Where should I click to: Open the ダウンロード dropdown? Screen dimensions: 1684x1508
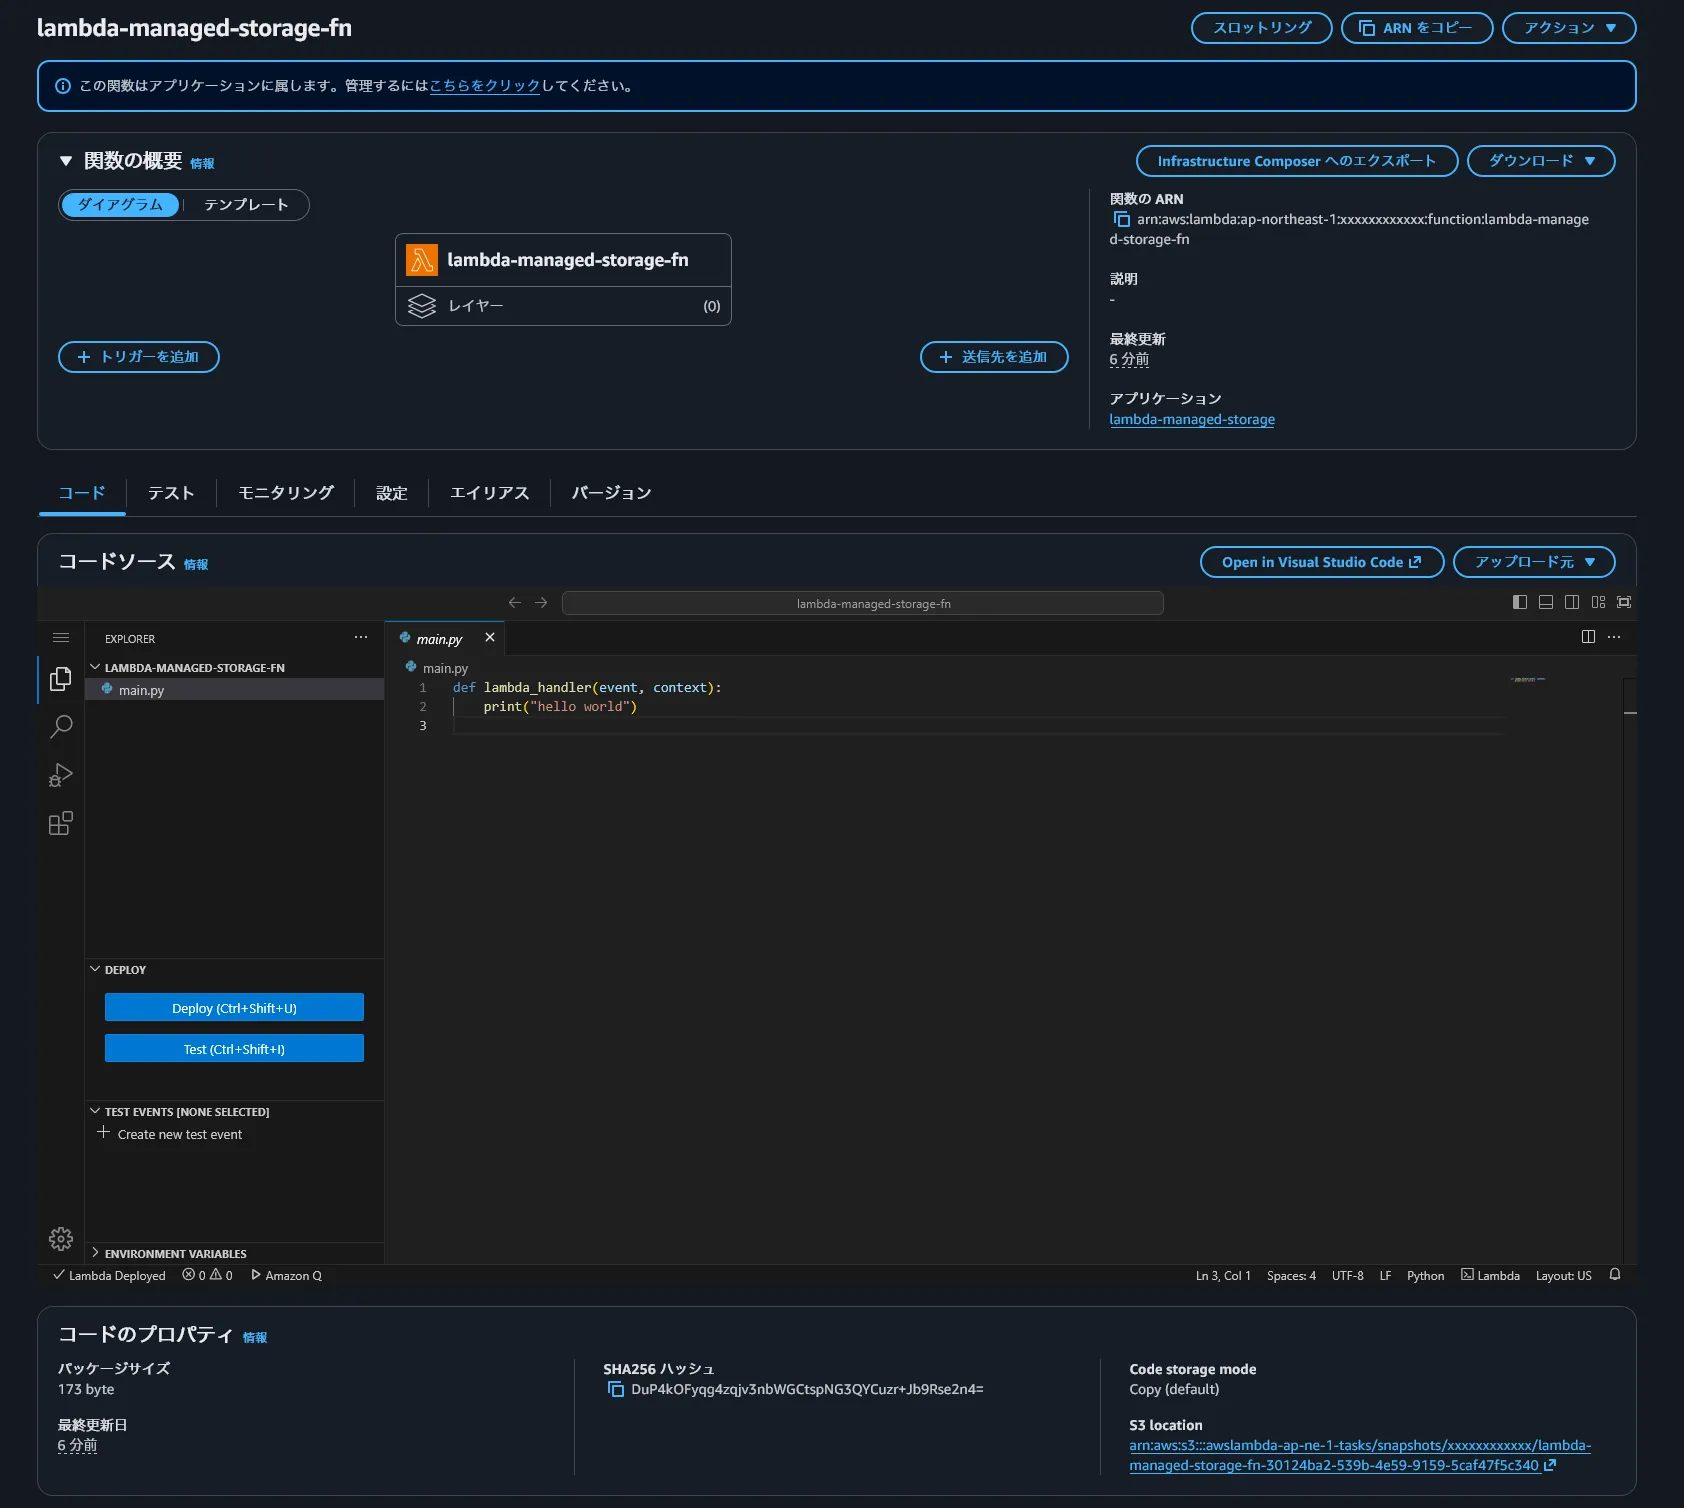pyautogui.click(x=1541, y=161)
